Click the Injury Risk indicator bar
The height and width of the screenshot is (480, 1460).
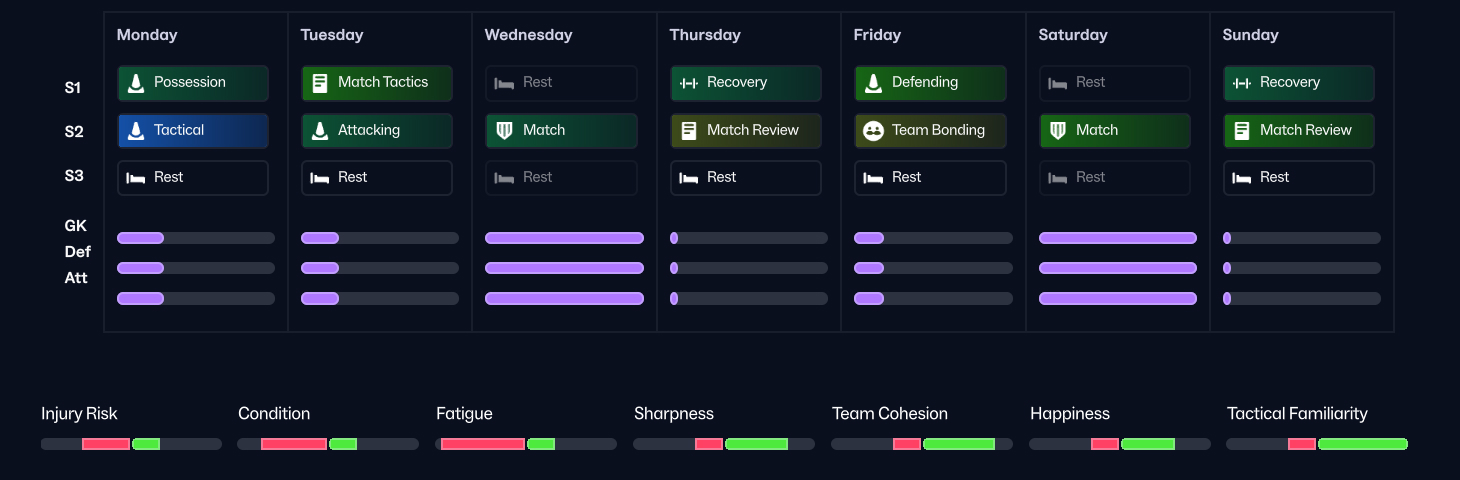pos(131,444)
